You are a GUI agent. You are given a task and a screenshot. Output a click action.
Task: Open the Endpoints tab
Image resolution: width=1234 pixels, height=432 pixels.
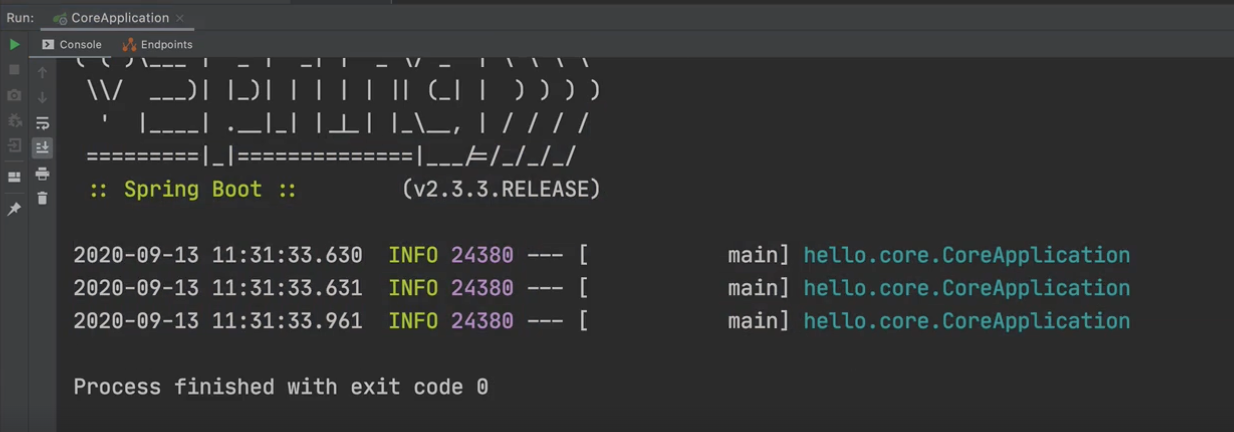click(x=157, y=44)
